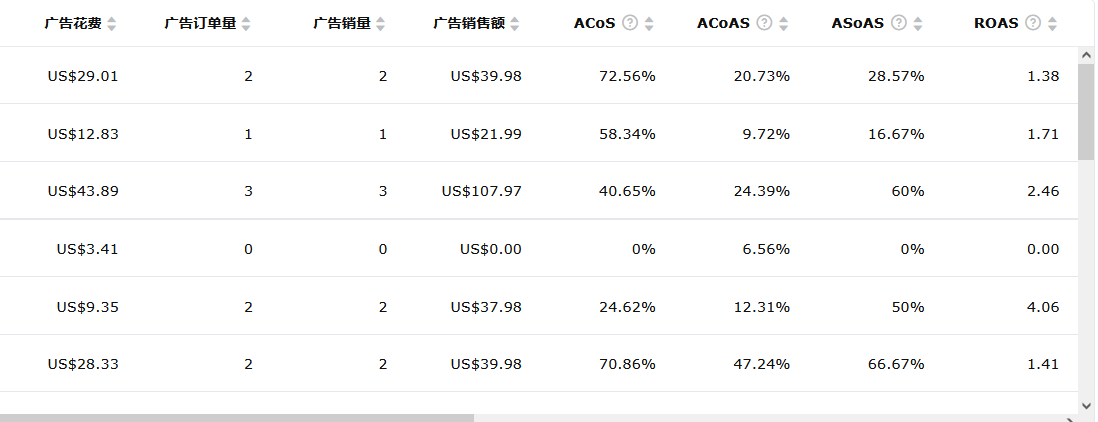Viewport: 1098px width, 422px height.
Task: Toggle ROAS column sort arrows
Action: (1052, 24)
